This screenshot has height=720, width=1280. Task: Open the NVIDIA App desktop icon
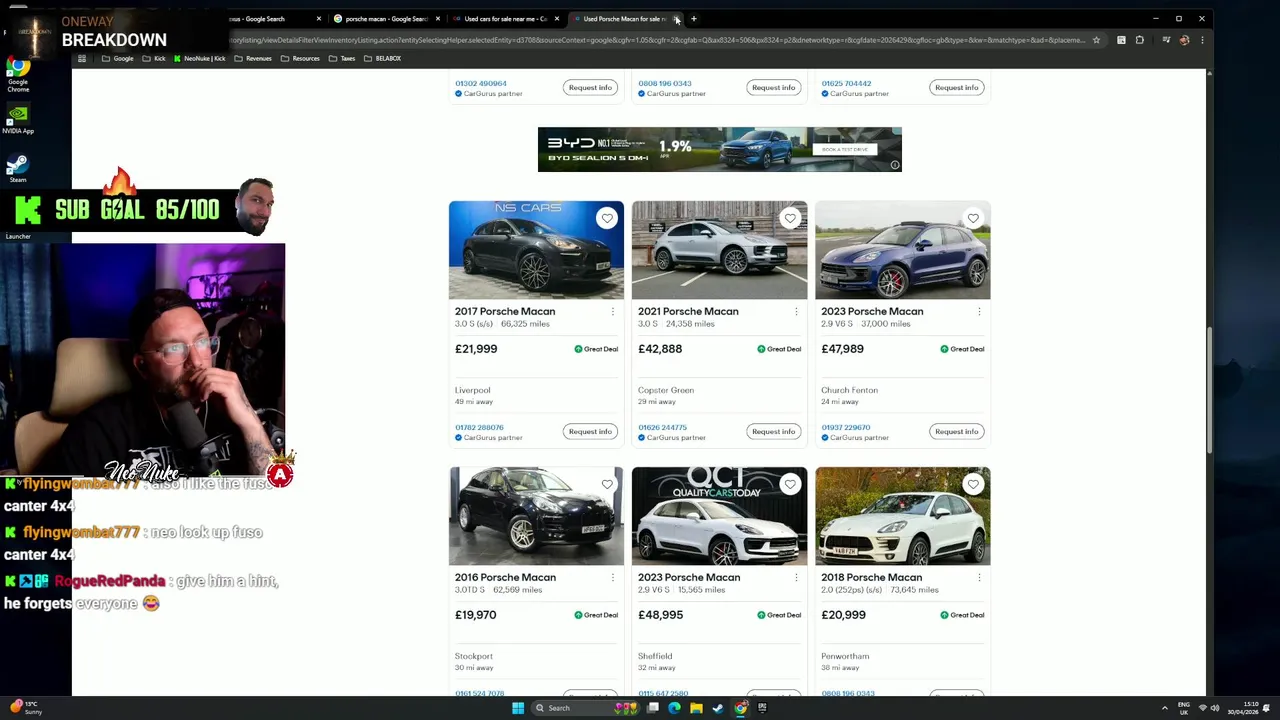(18, 119)
